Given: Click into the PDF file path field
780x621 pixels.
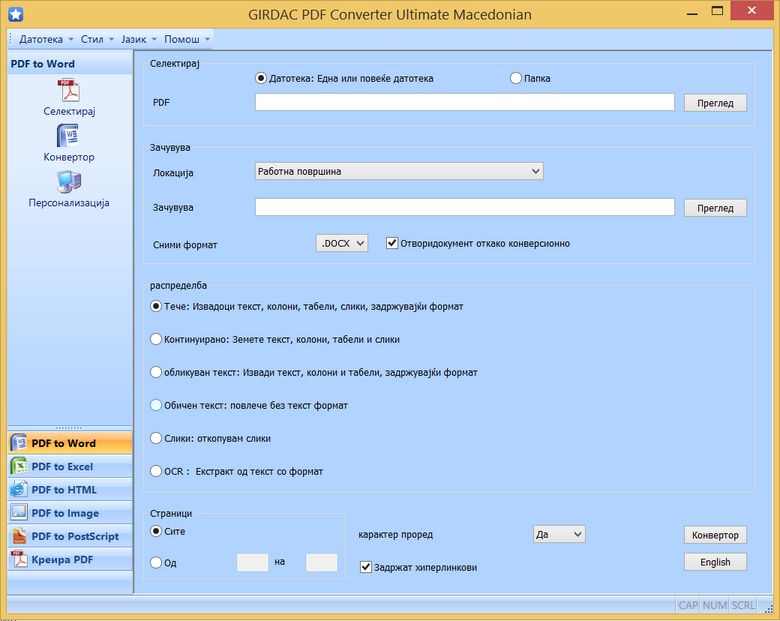Looking at the screenshot, I should tap(465, 102).
